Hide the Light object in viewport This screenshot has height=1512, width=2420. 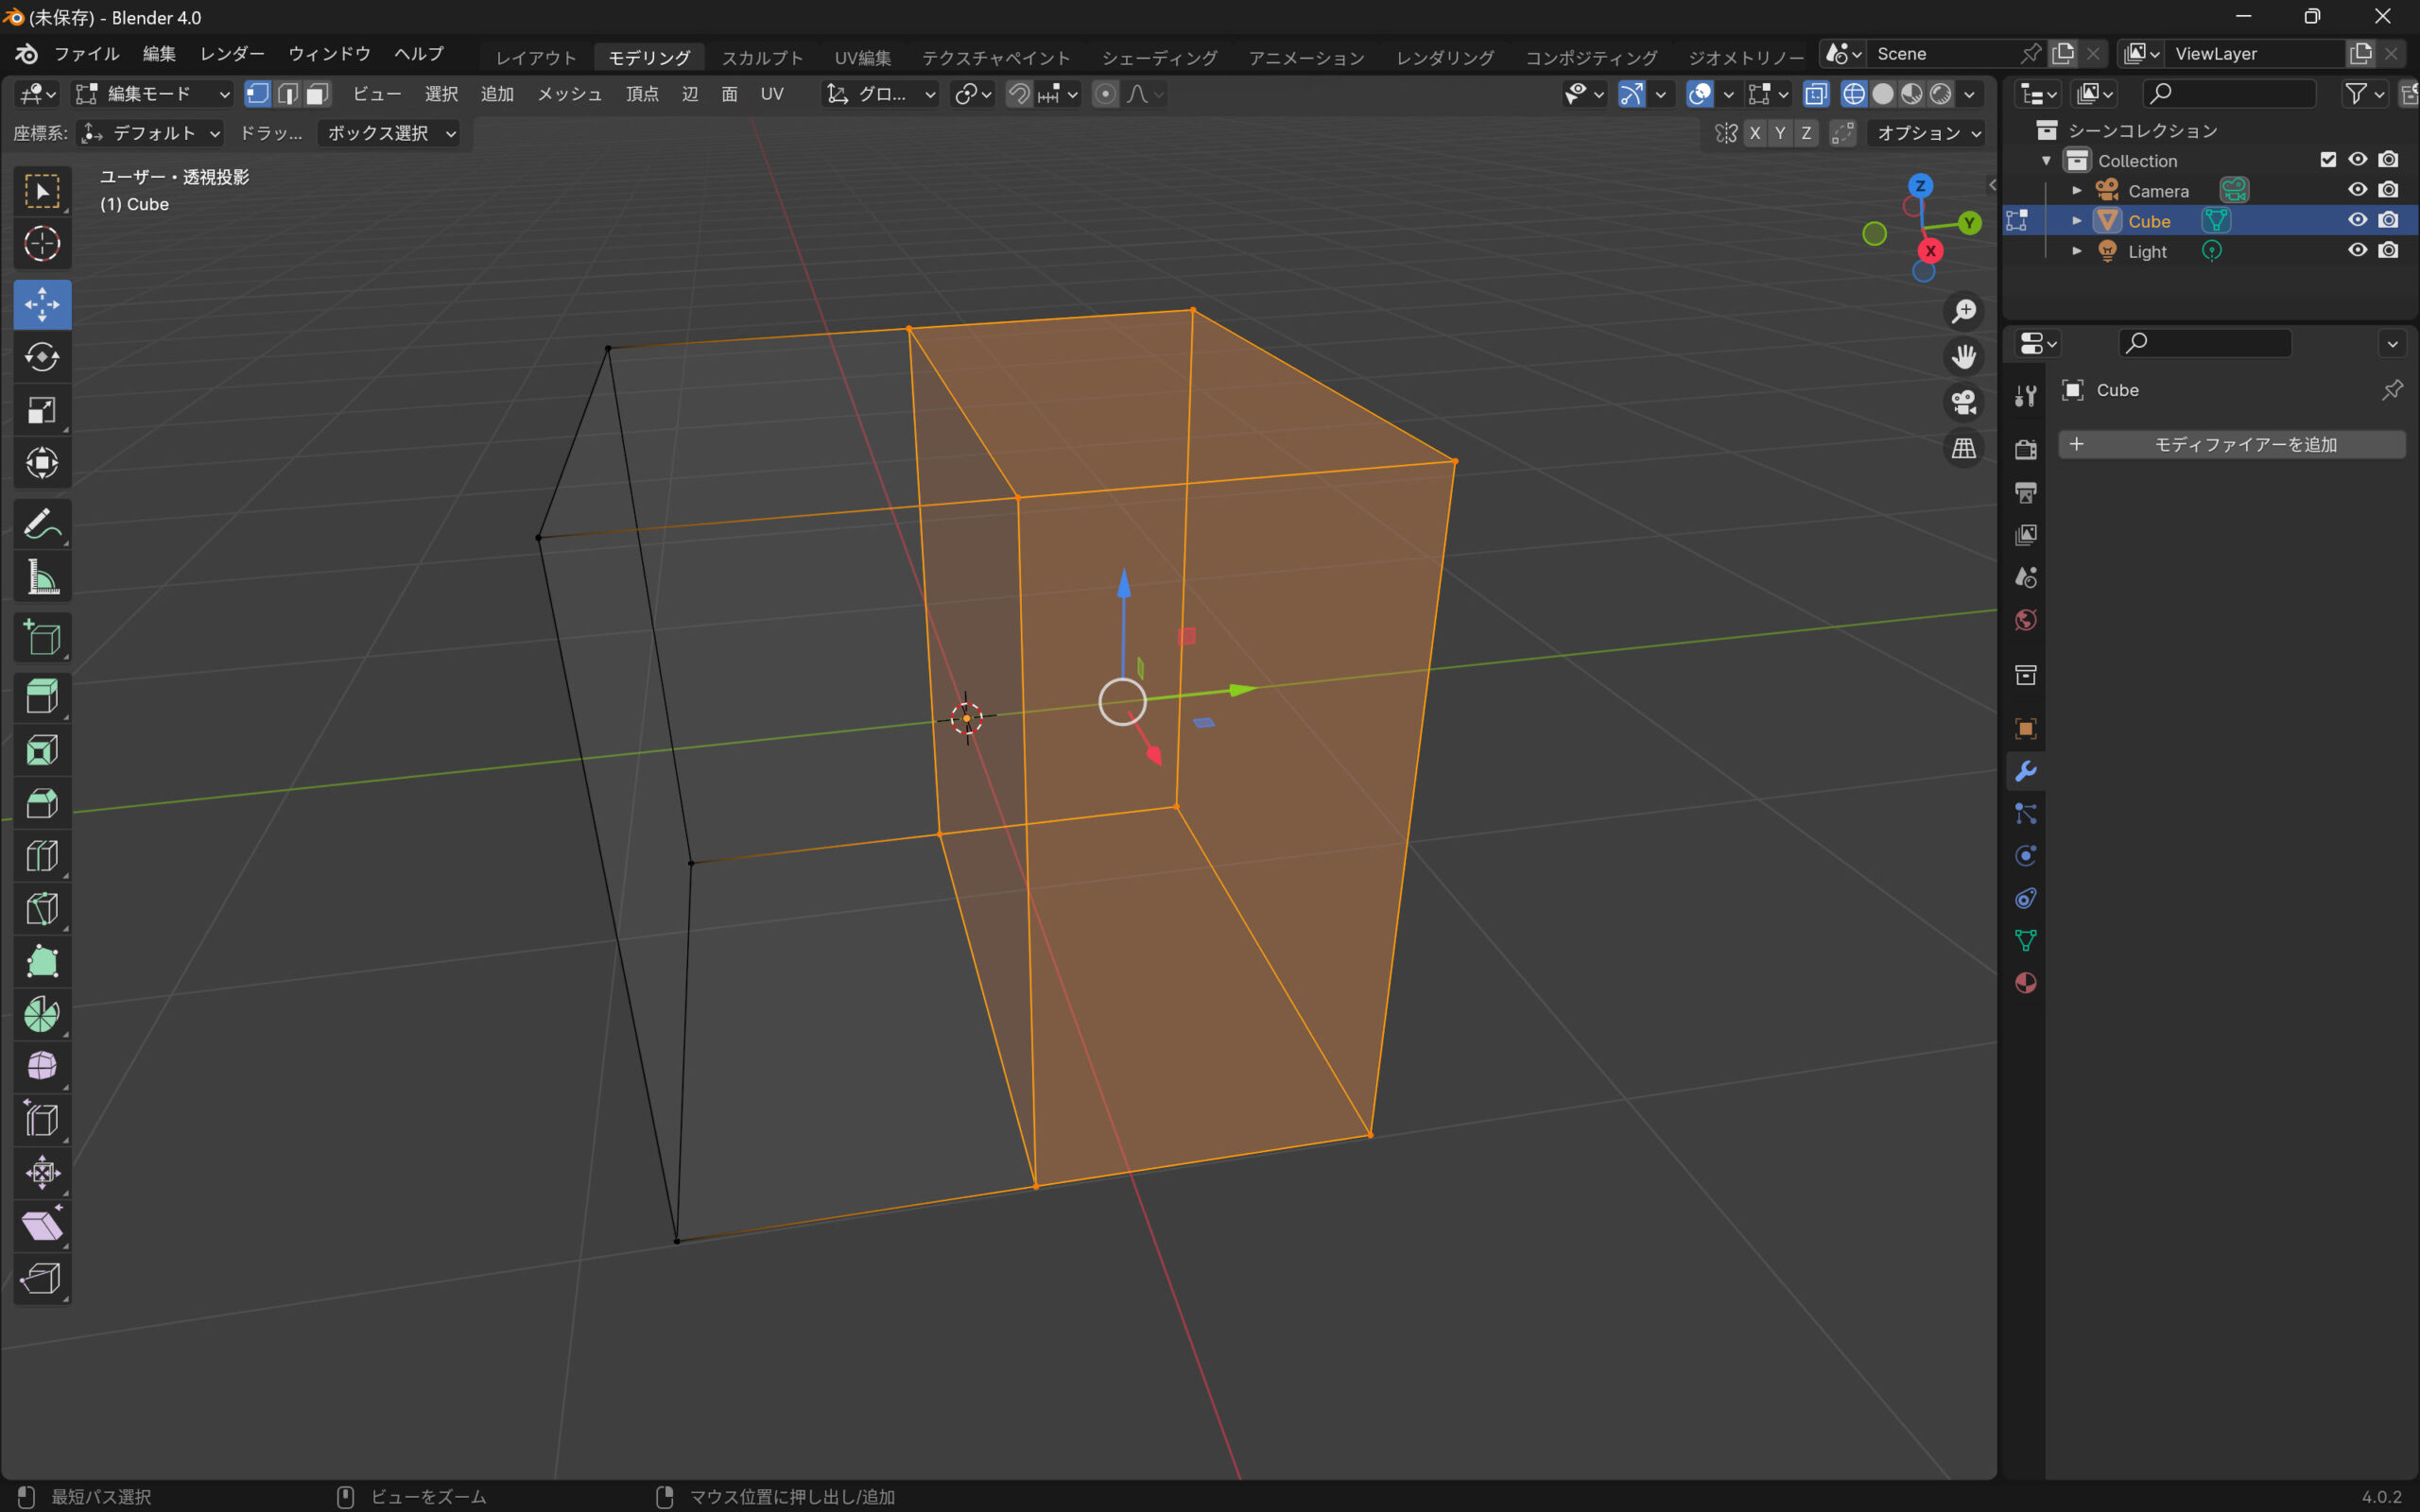pos(2357,250)
